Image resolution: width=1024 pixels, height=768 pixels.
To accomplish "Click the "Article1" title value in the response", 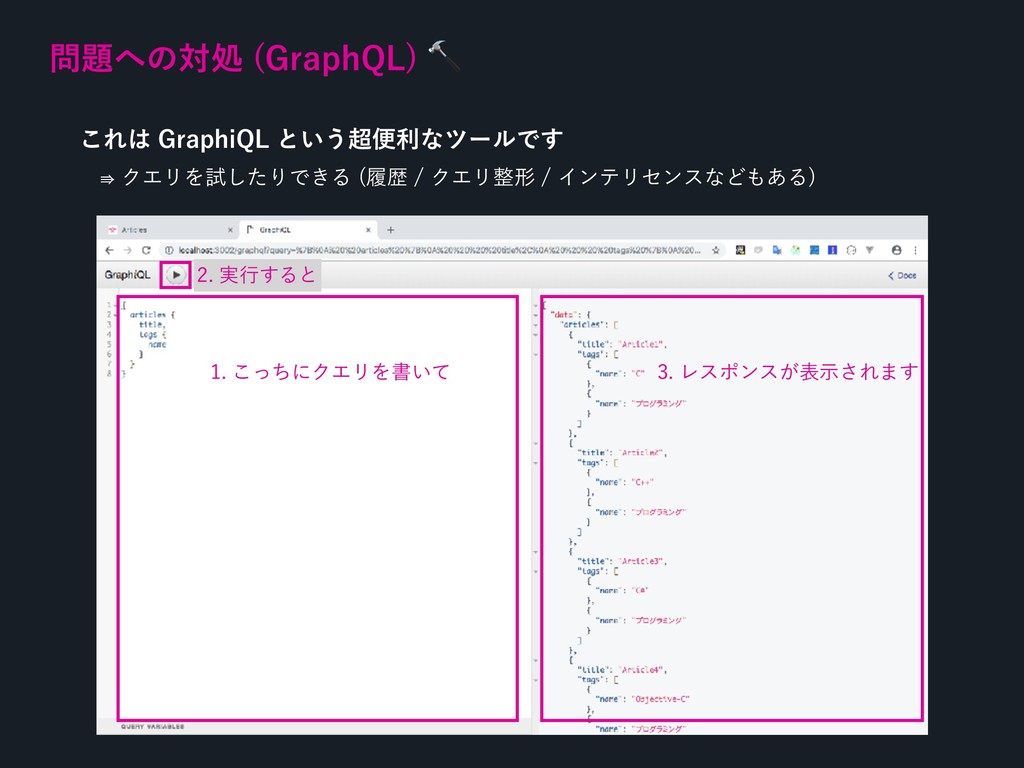I will click(643, 344).
